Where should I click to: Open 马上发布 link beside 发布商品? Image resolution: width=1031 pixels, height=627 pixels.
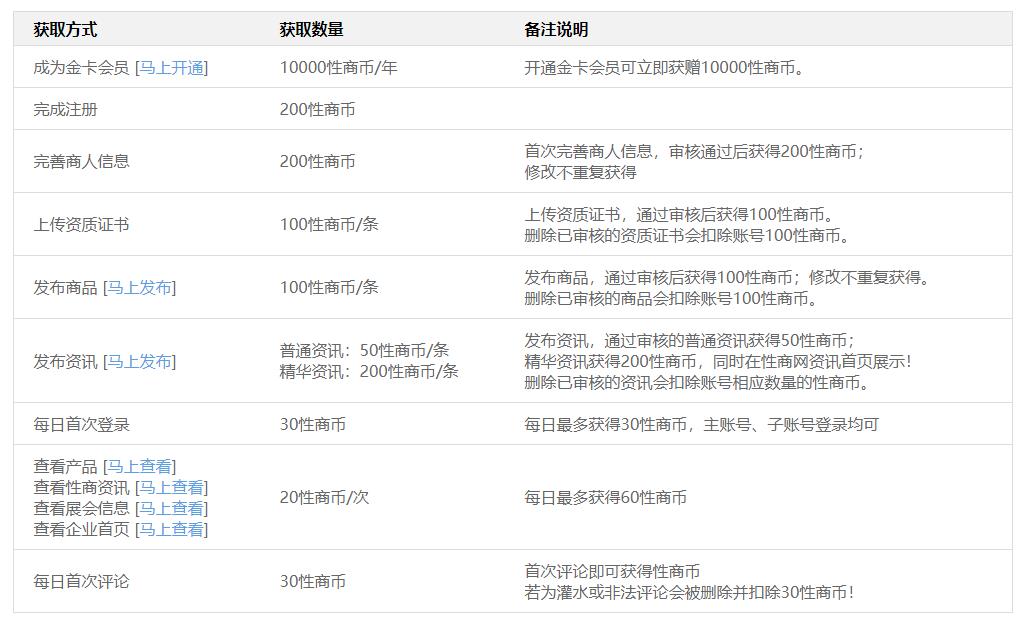[139, 288]
